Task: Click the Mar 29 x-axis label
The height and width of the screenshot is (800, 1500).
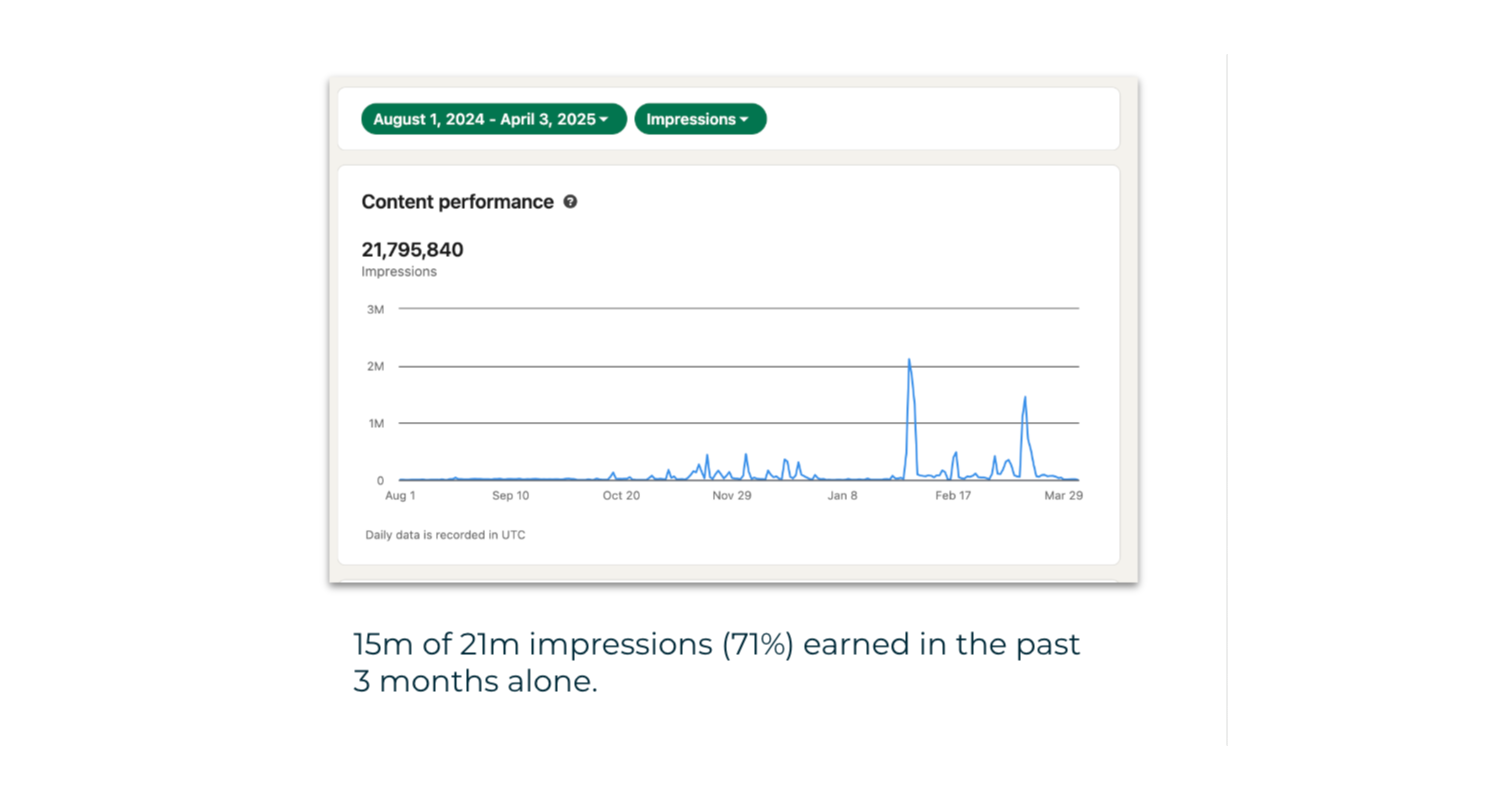Action: [1064, 495]
